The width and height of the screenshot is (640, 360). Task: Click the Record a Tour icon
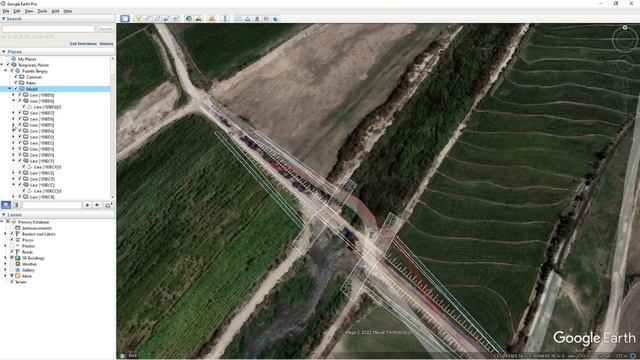pyautogui.click(x=176, y=19)
